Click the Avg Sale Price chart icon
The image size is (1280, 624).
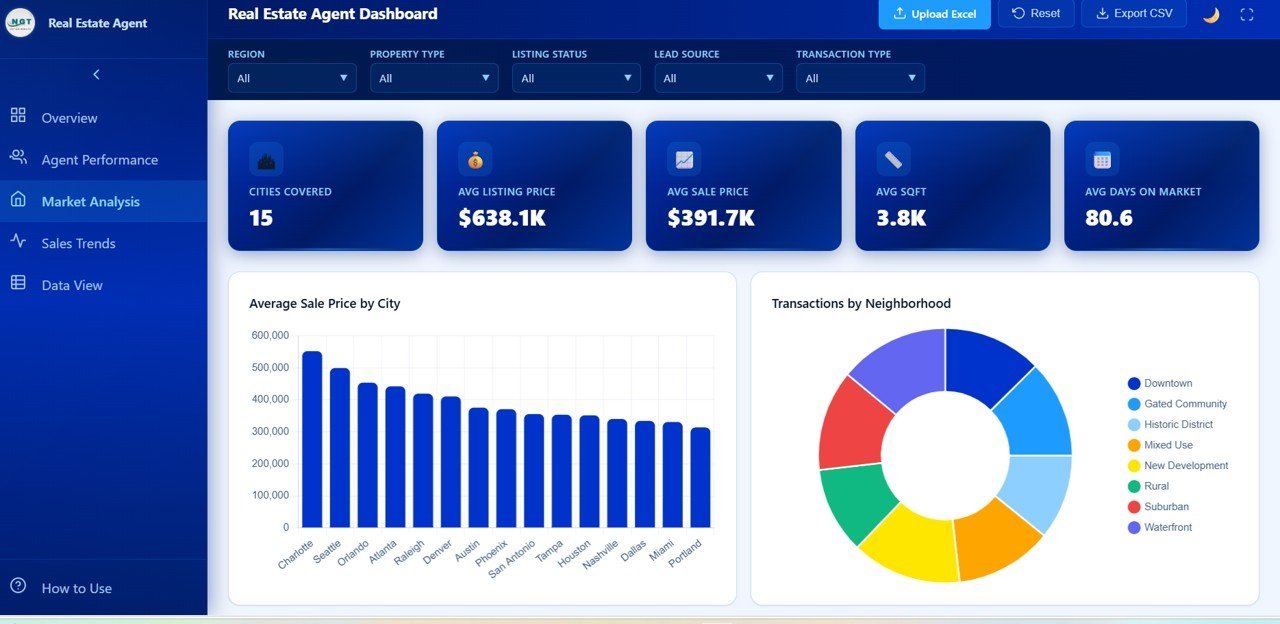pos(683,158)
